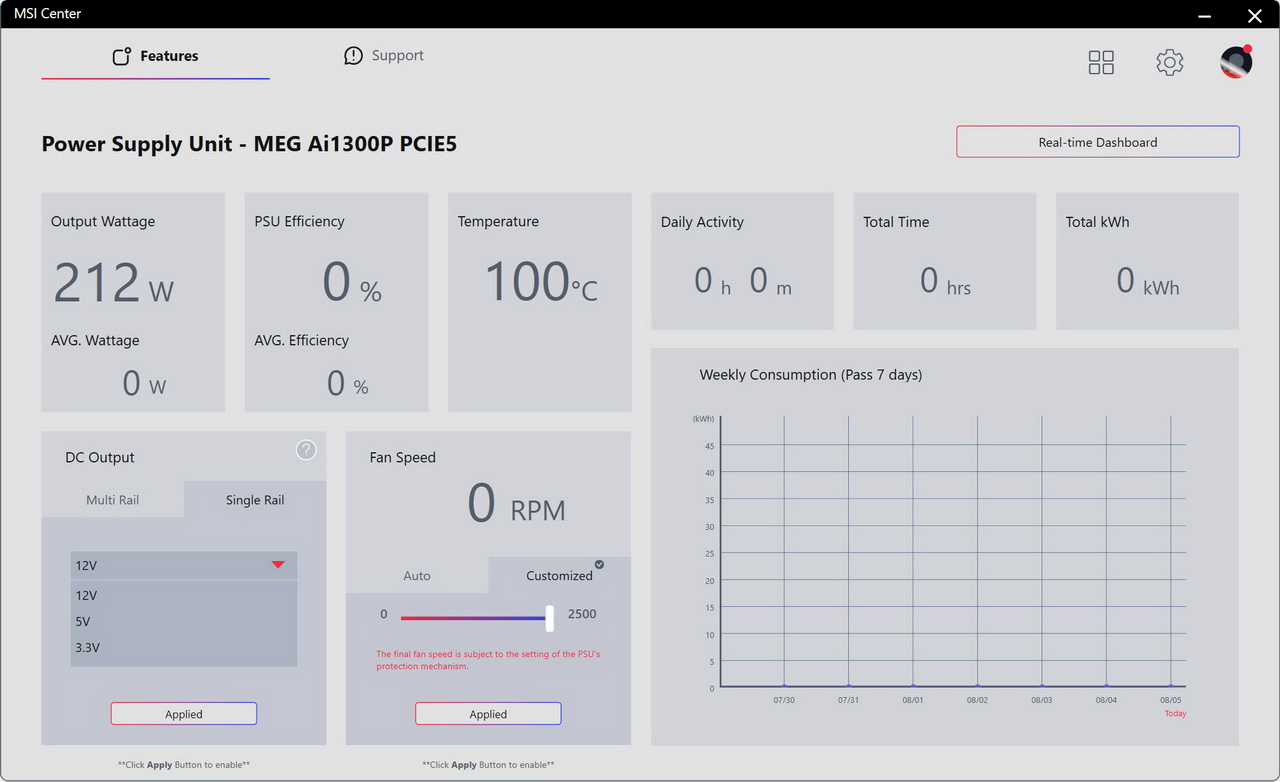Pick the 3.3V option in the list
Screen dimensions: 1280x782
(184, 647)
